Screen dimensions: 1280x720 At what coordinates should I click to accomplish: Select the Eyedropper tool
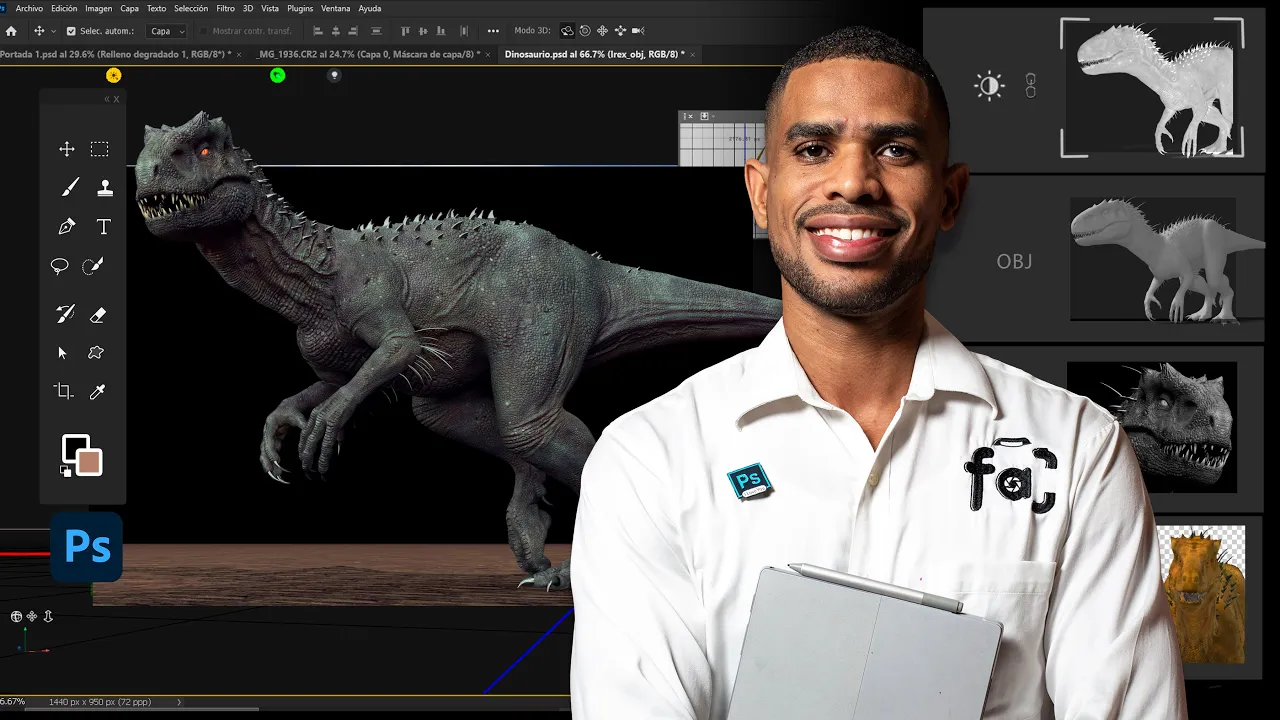click(98, 392)
